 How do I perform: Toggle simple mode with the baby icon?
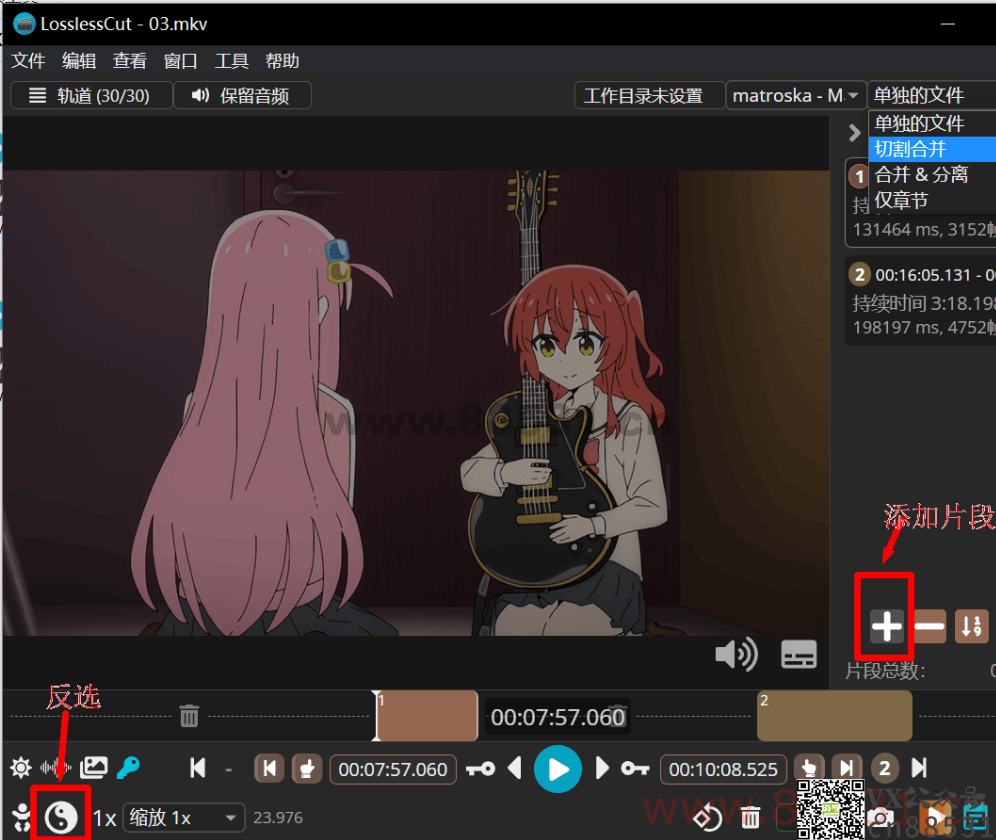pyautogui.click(x=22, y=817)
